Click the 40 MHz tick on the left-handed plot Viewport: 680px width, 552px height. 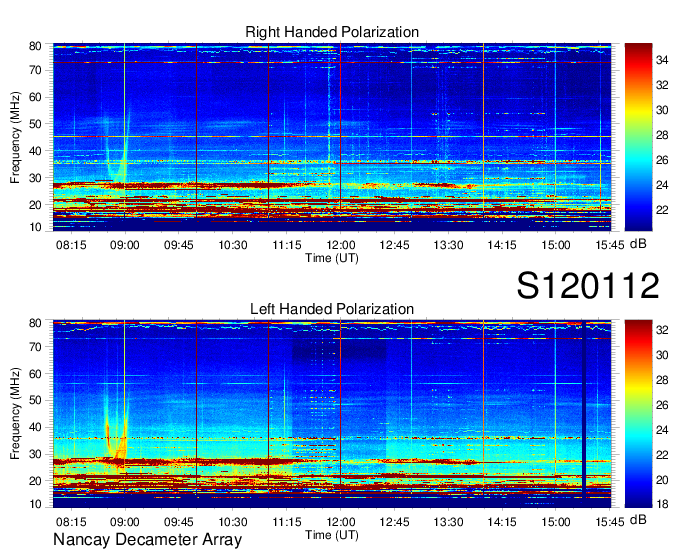pos(35,428)
